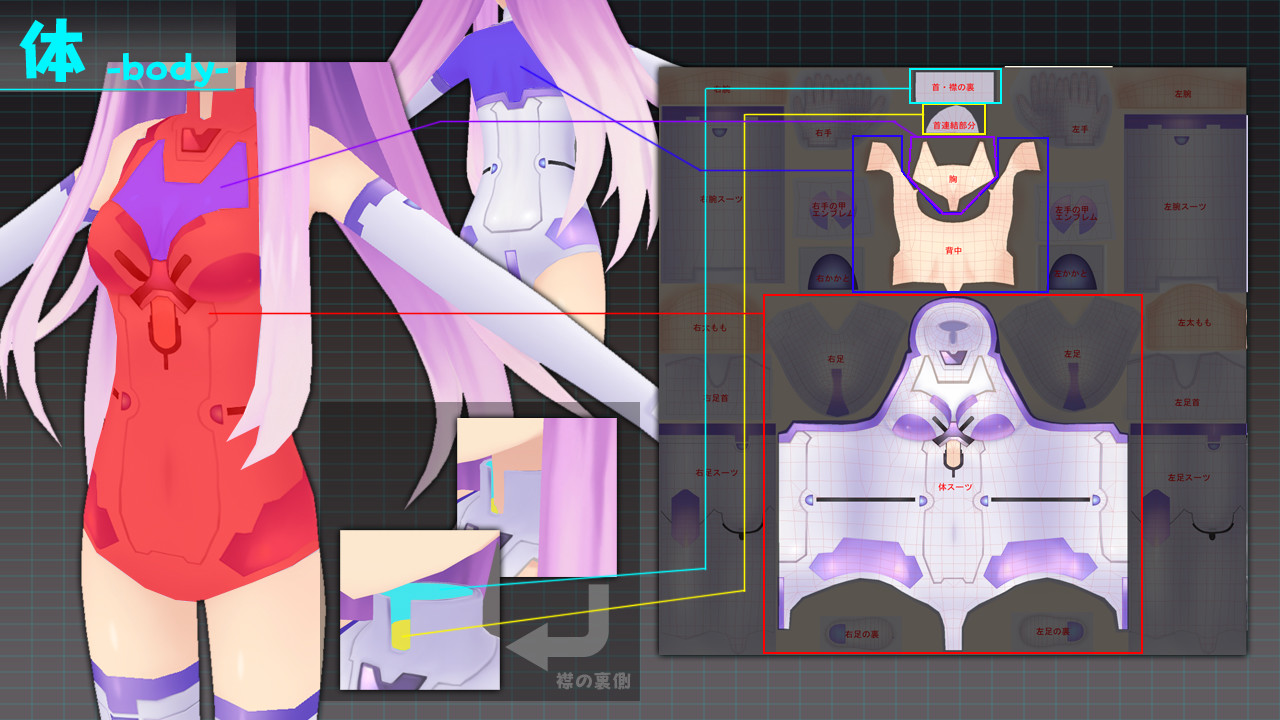Select the 右足の裏 sole label
Image resolution: width=1280 pixels, height=720 pixels.
click(x=861, y=634)
